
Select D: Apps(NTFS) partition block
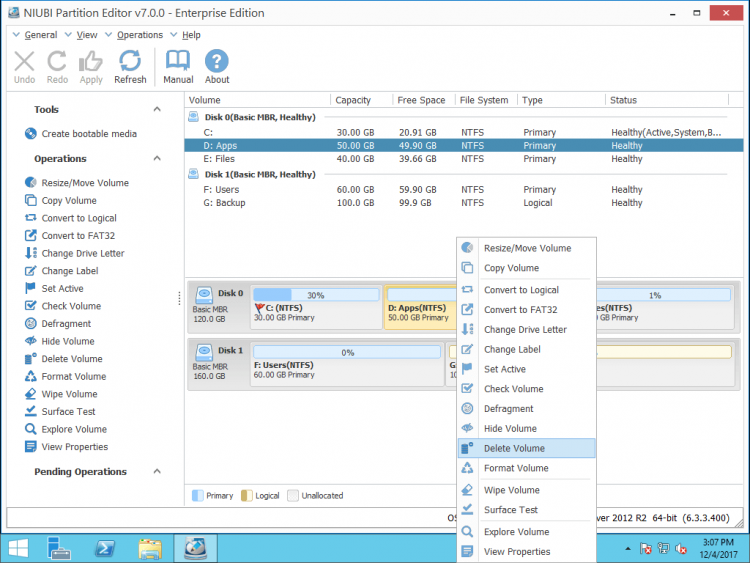tap(420, 307)
